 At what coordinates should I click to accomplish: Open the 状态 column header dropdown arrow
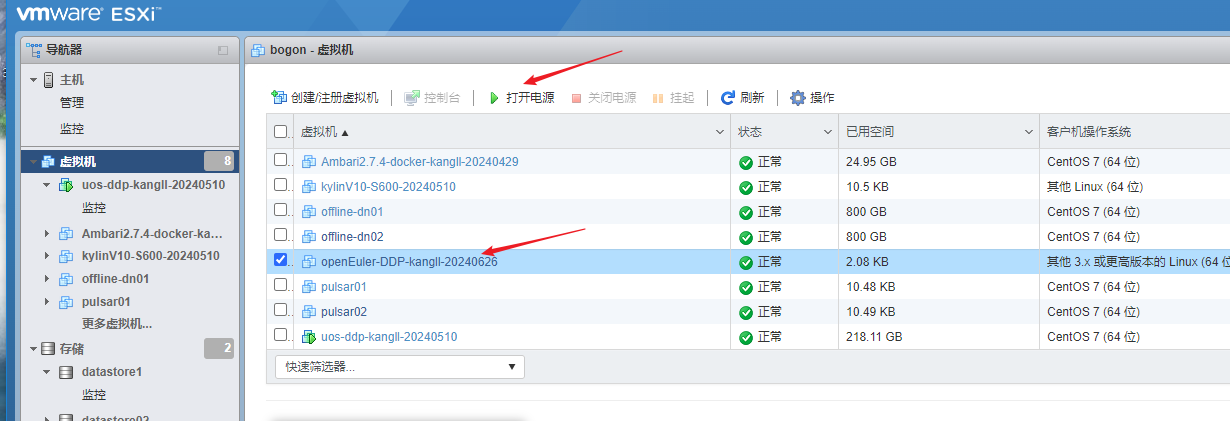[827, 132]
